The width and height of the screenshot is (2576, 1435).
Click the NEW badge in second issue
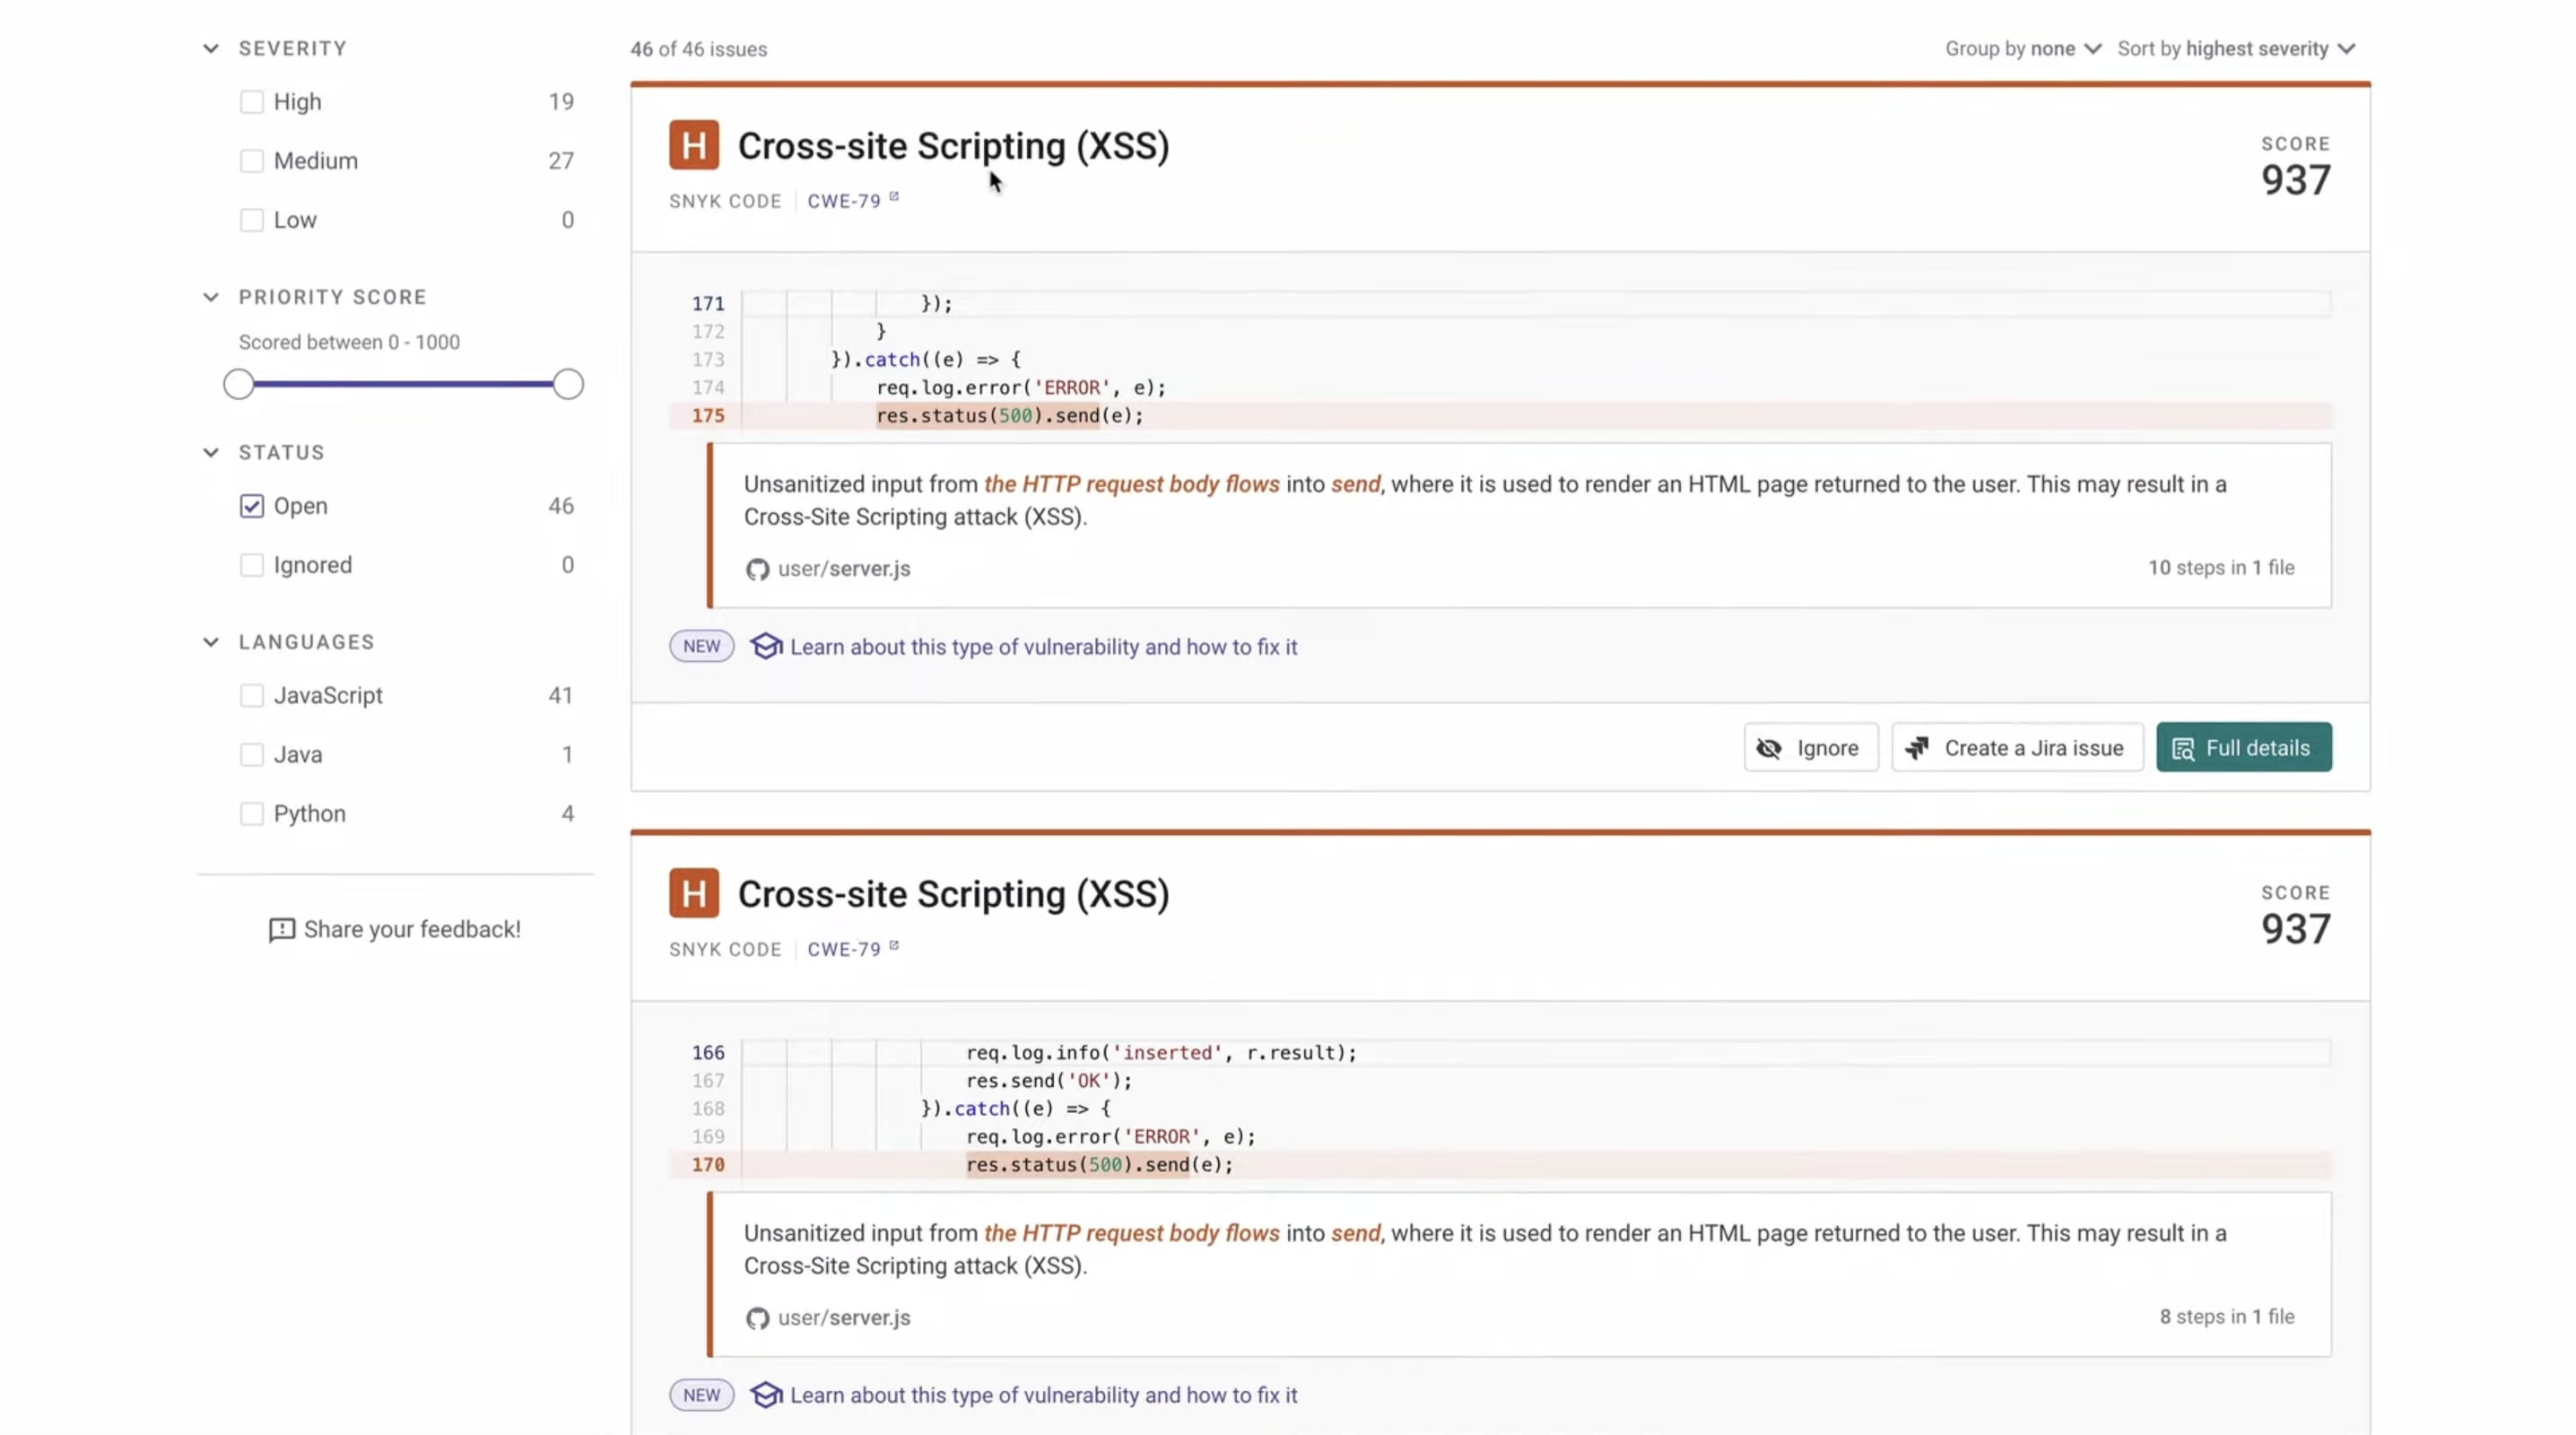701,1394
